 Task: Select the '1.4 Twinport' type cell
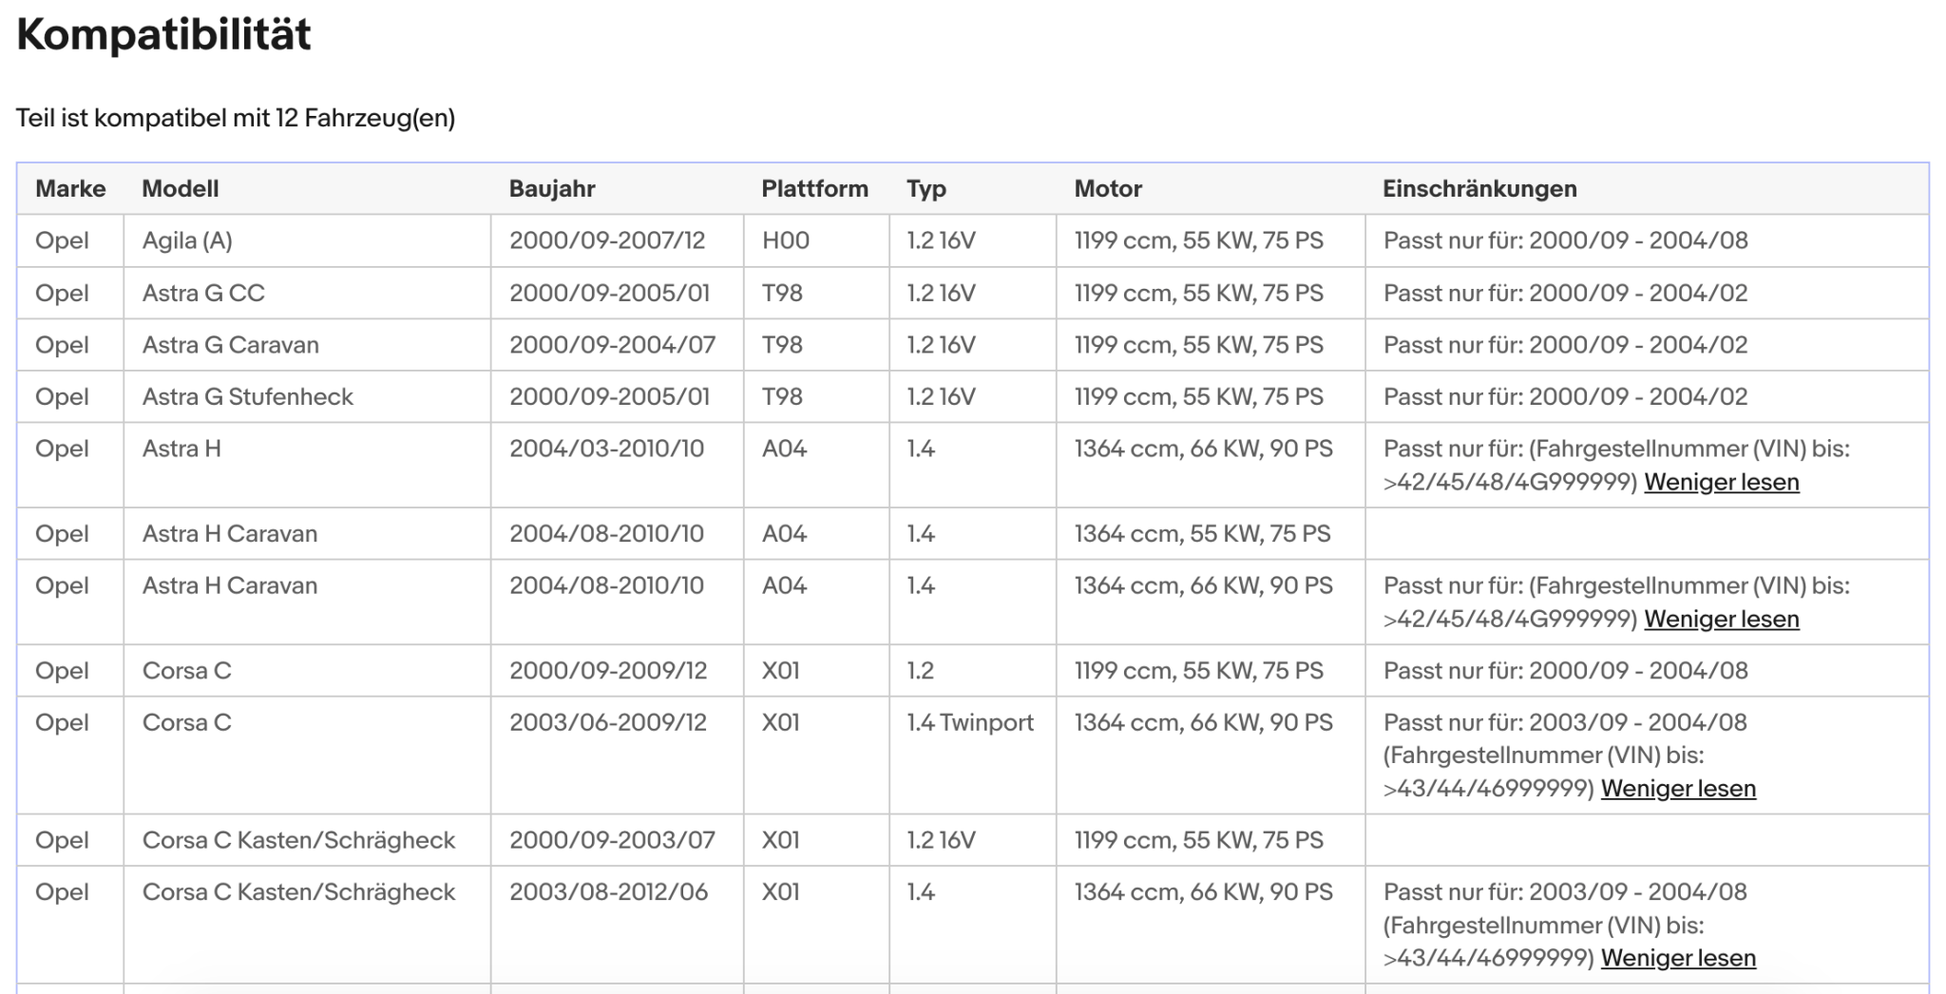pyautogui.click(x=969, y=723)
